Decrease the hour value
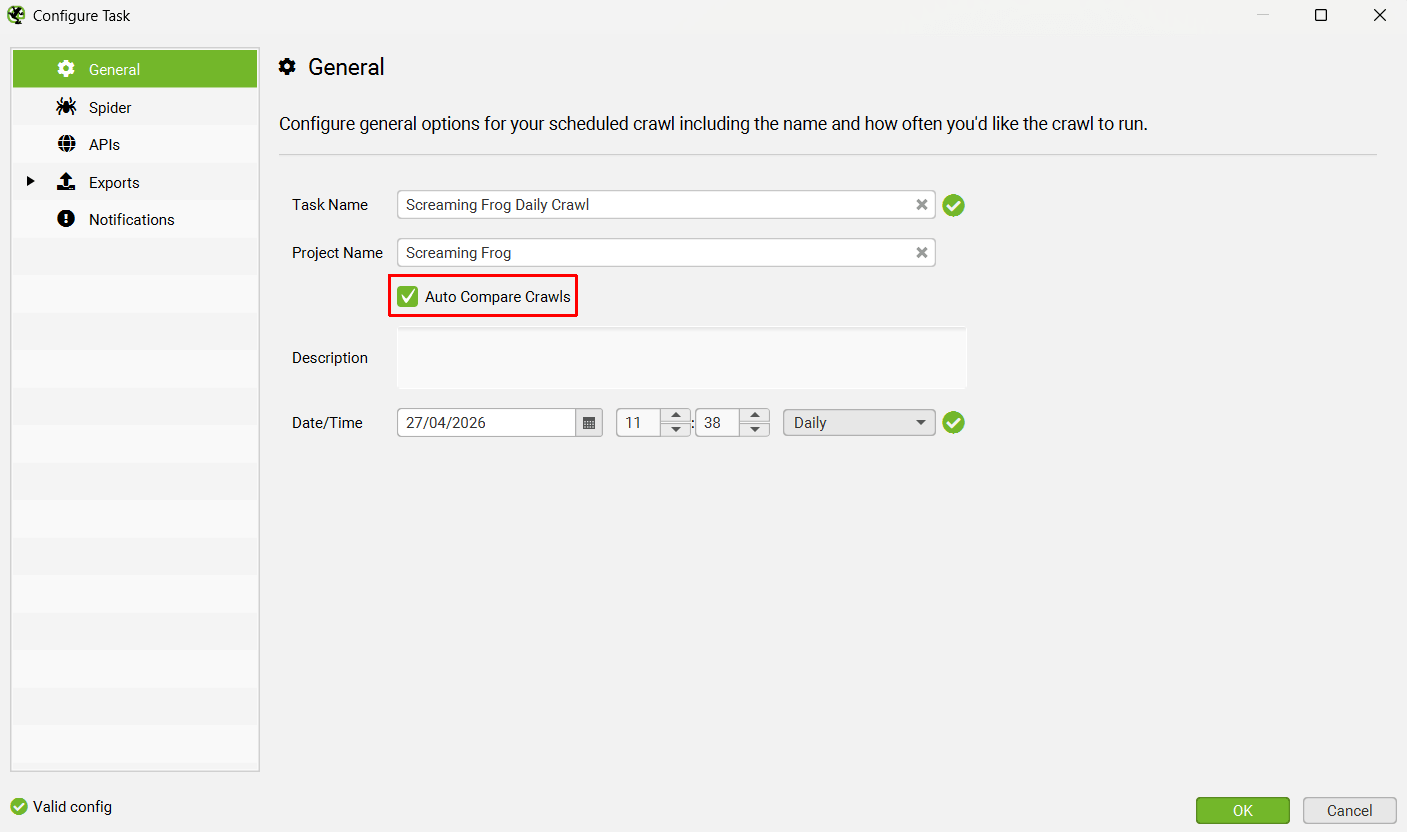The width and height of the screenshot is (1407, 832). point(676,430)
